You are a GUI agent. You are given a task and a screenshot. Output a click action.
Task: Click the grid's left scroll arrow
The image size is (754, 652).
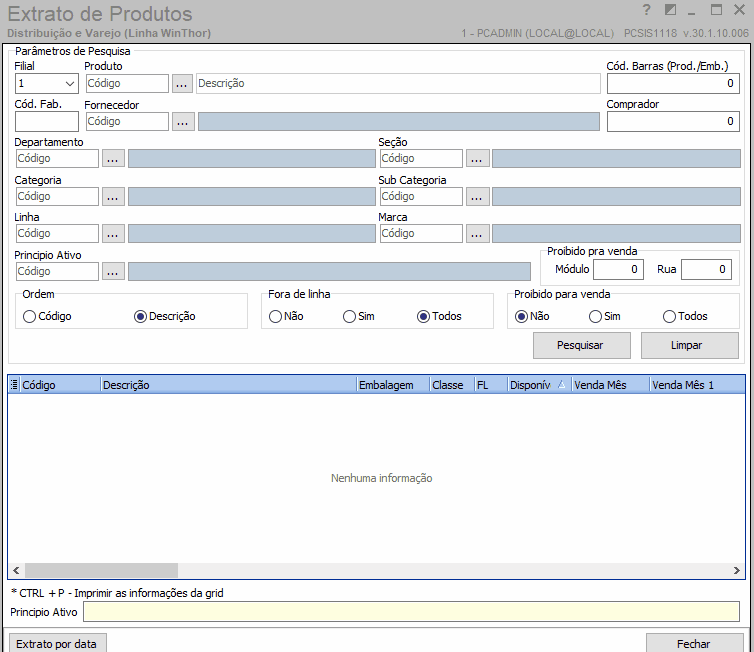[16, 570]
